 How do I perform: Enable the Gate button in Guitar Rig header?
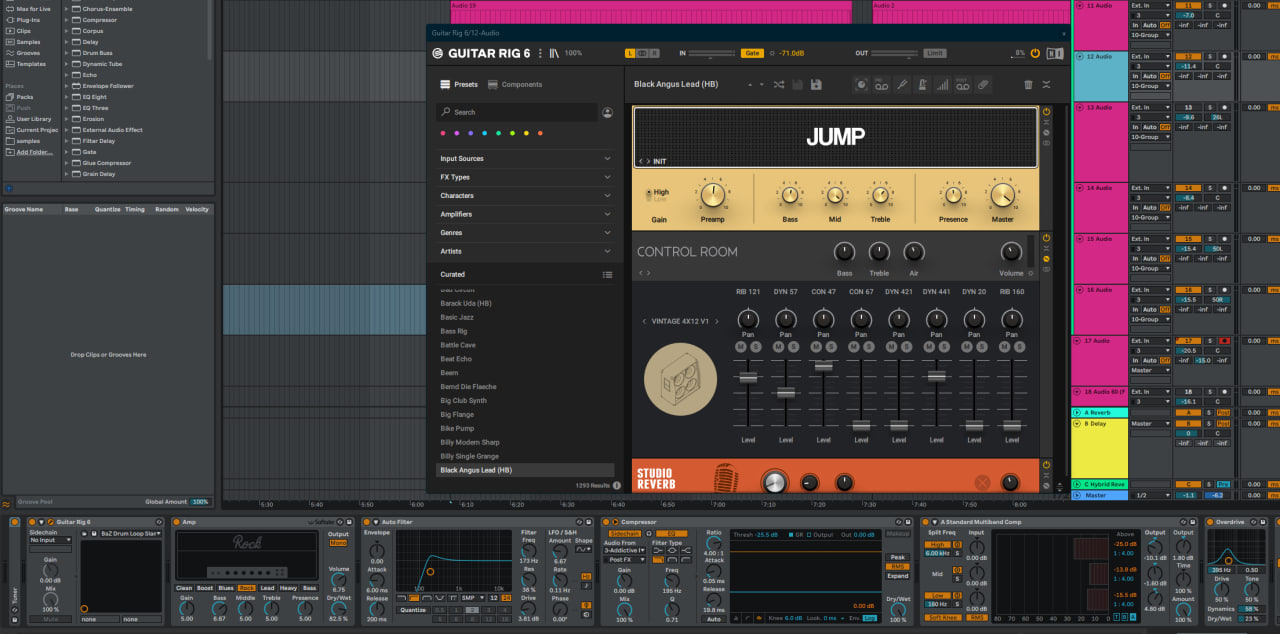coord(752,53)
